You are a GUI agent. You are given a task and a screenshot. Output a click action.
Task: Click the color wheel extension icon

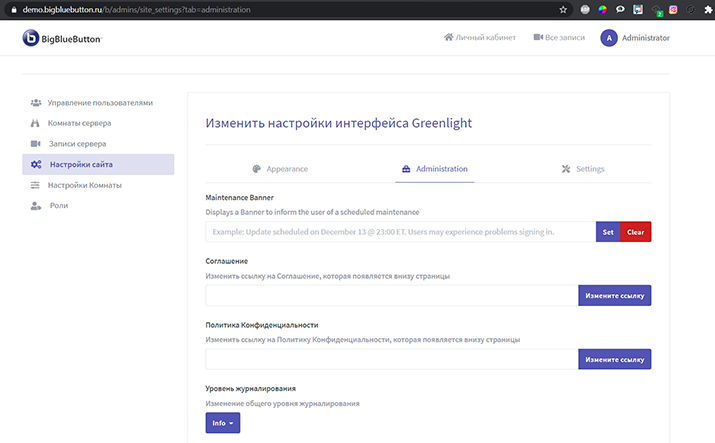click(602, 10)
